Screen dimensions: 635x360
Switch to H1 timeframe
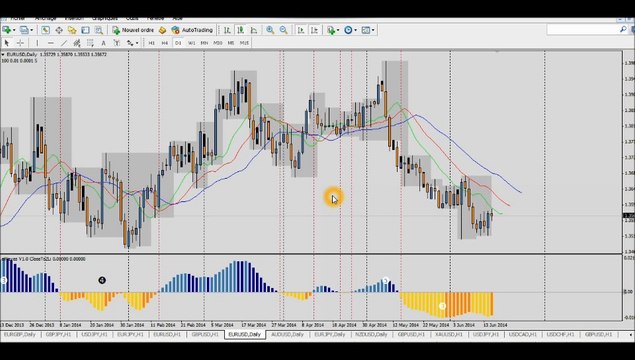(151, 43)
